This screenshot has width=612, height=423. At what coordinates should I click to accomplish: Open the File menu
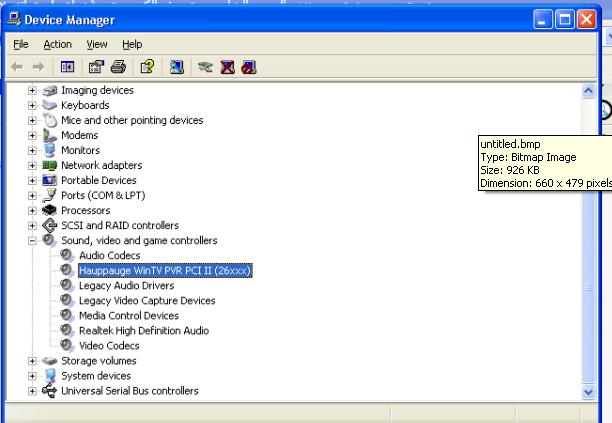21,44
